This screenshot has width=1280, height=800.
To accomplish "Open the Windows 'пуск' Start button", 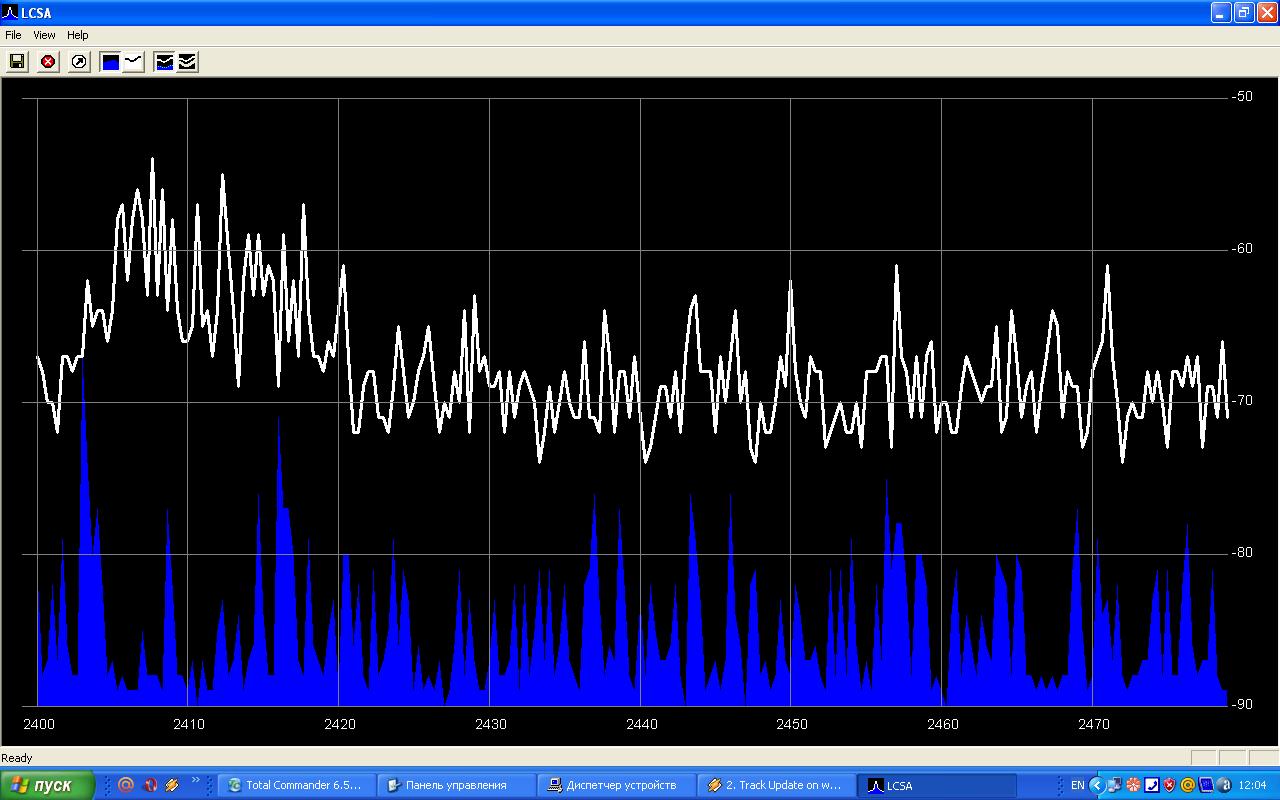I will (x=47, y=785).
